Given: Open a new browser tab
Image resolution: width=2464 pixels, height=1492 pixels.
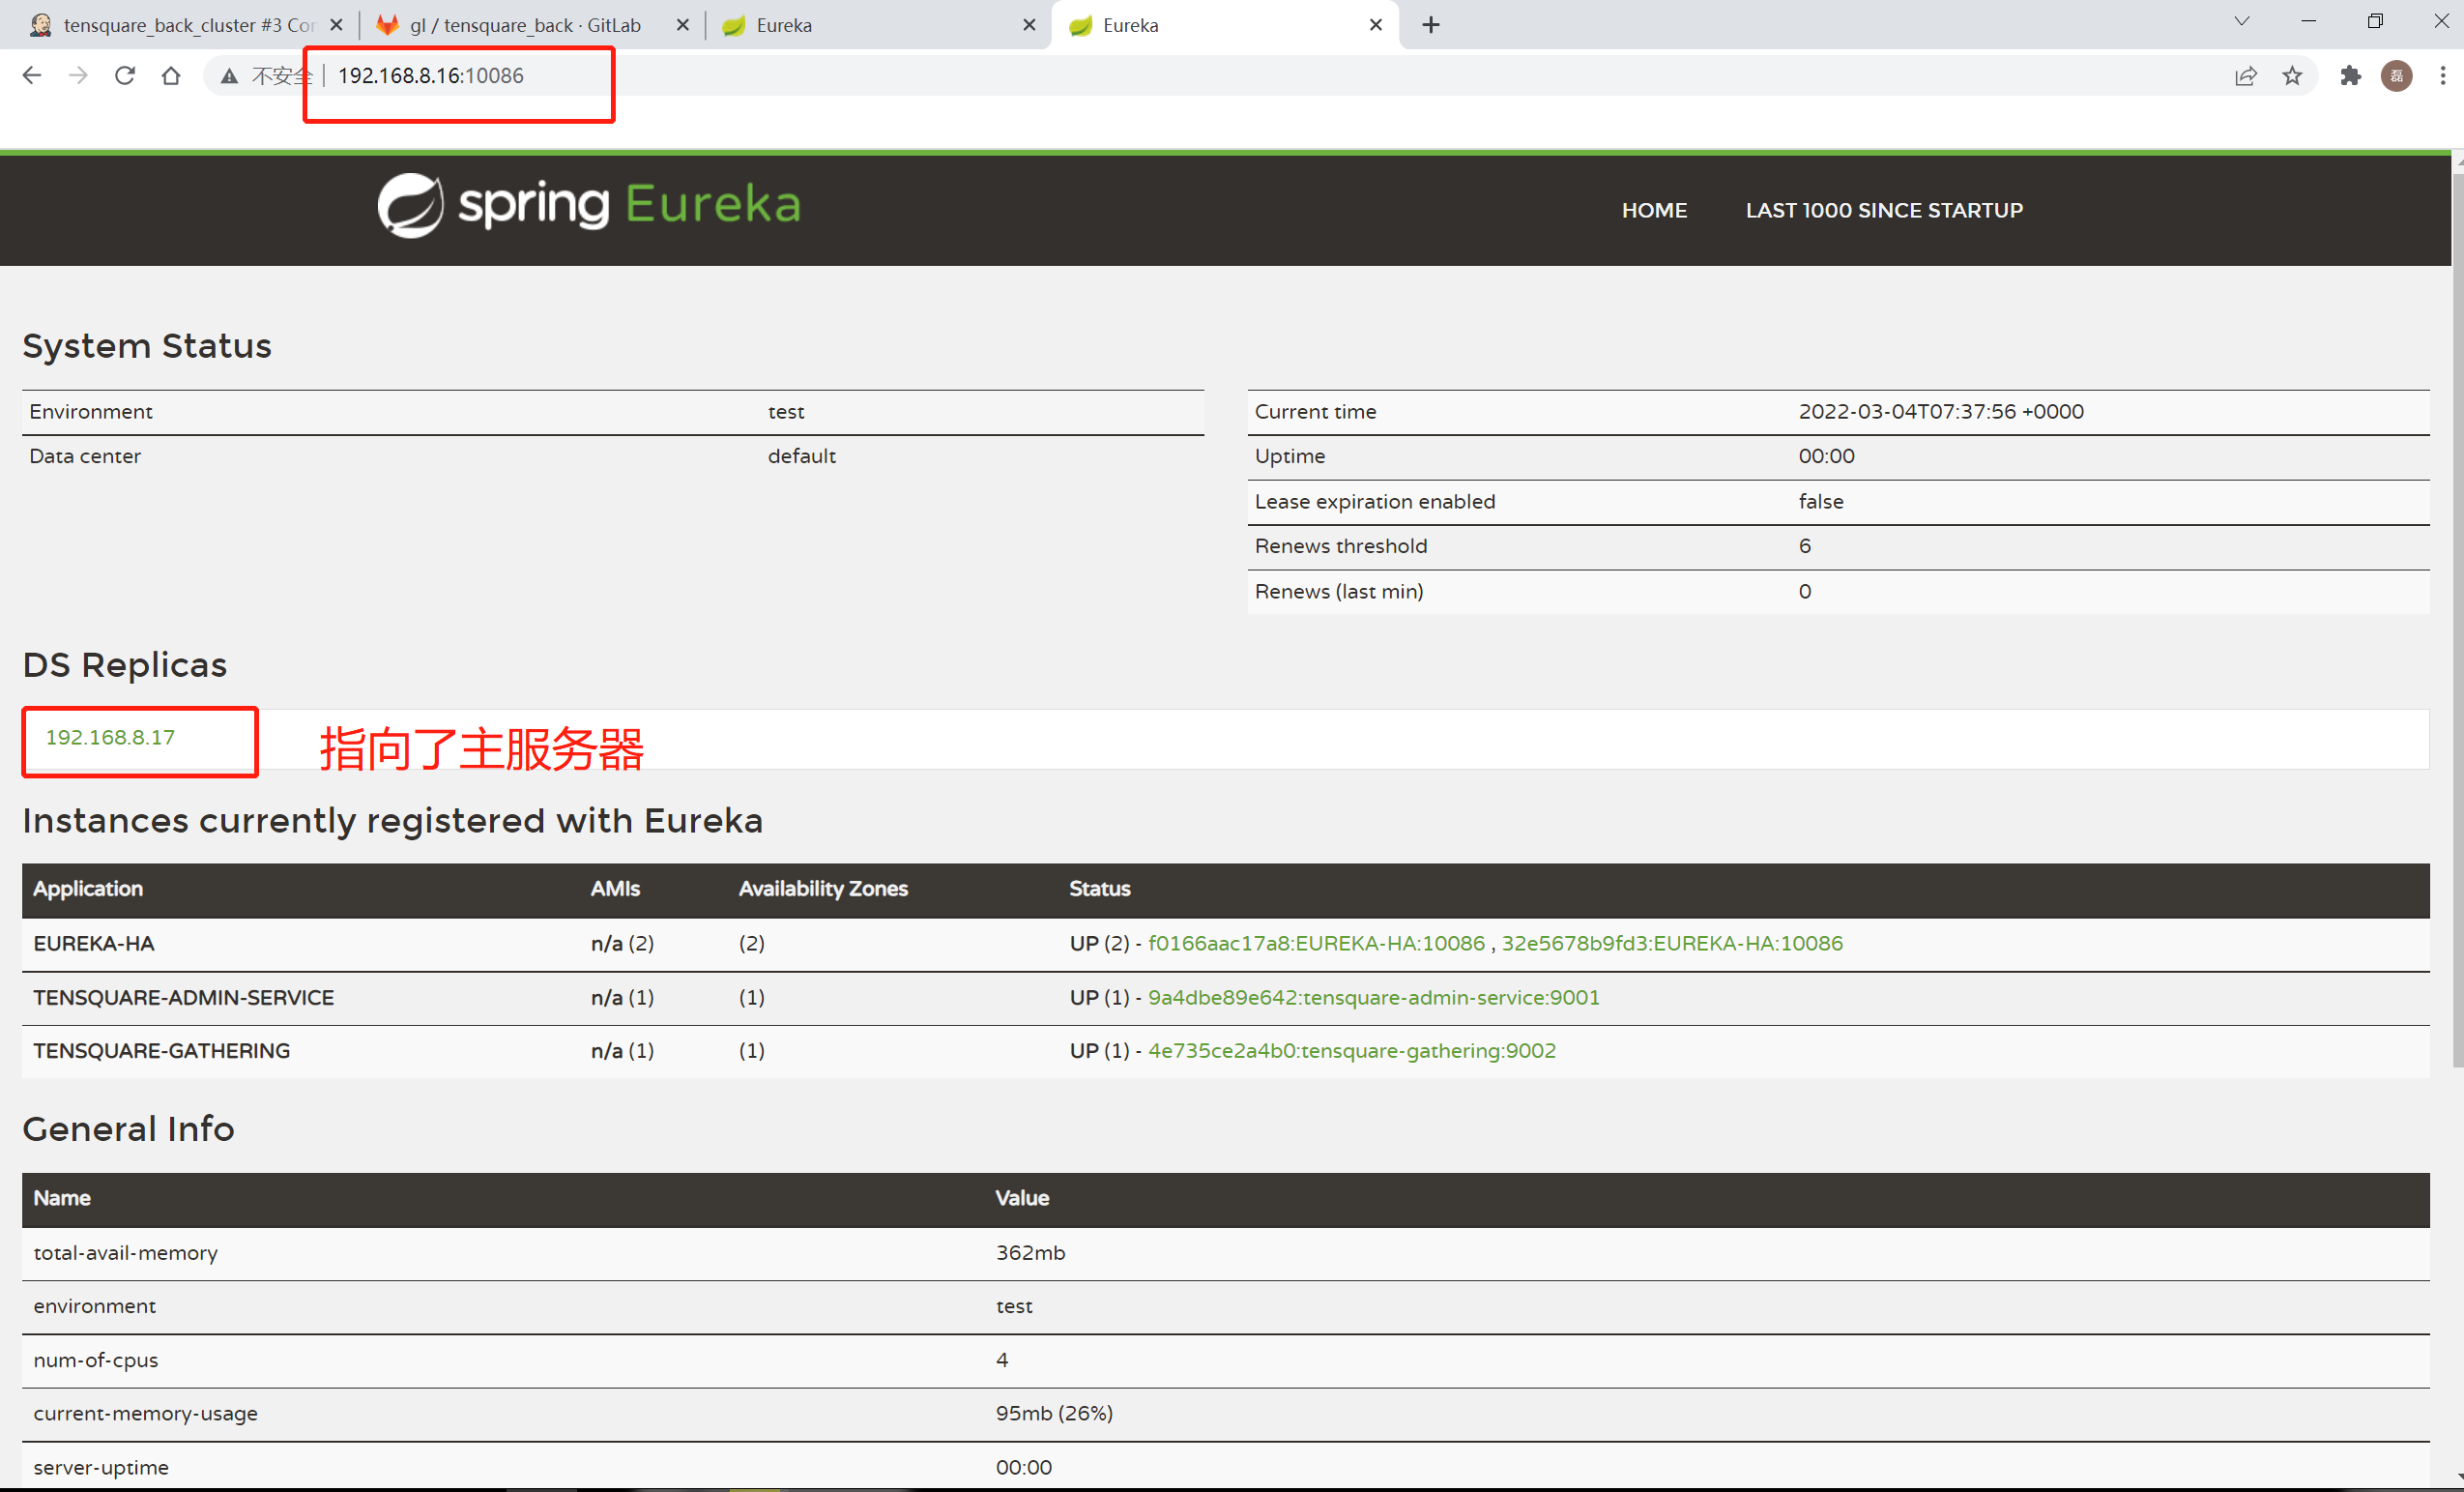Looking at the screenshot, I should point(1431,25).
